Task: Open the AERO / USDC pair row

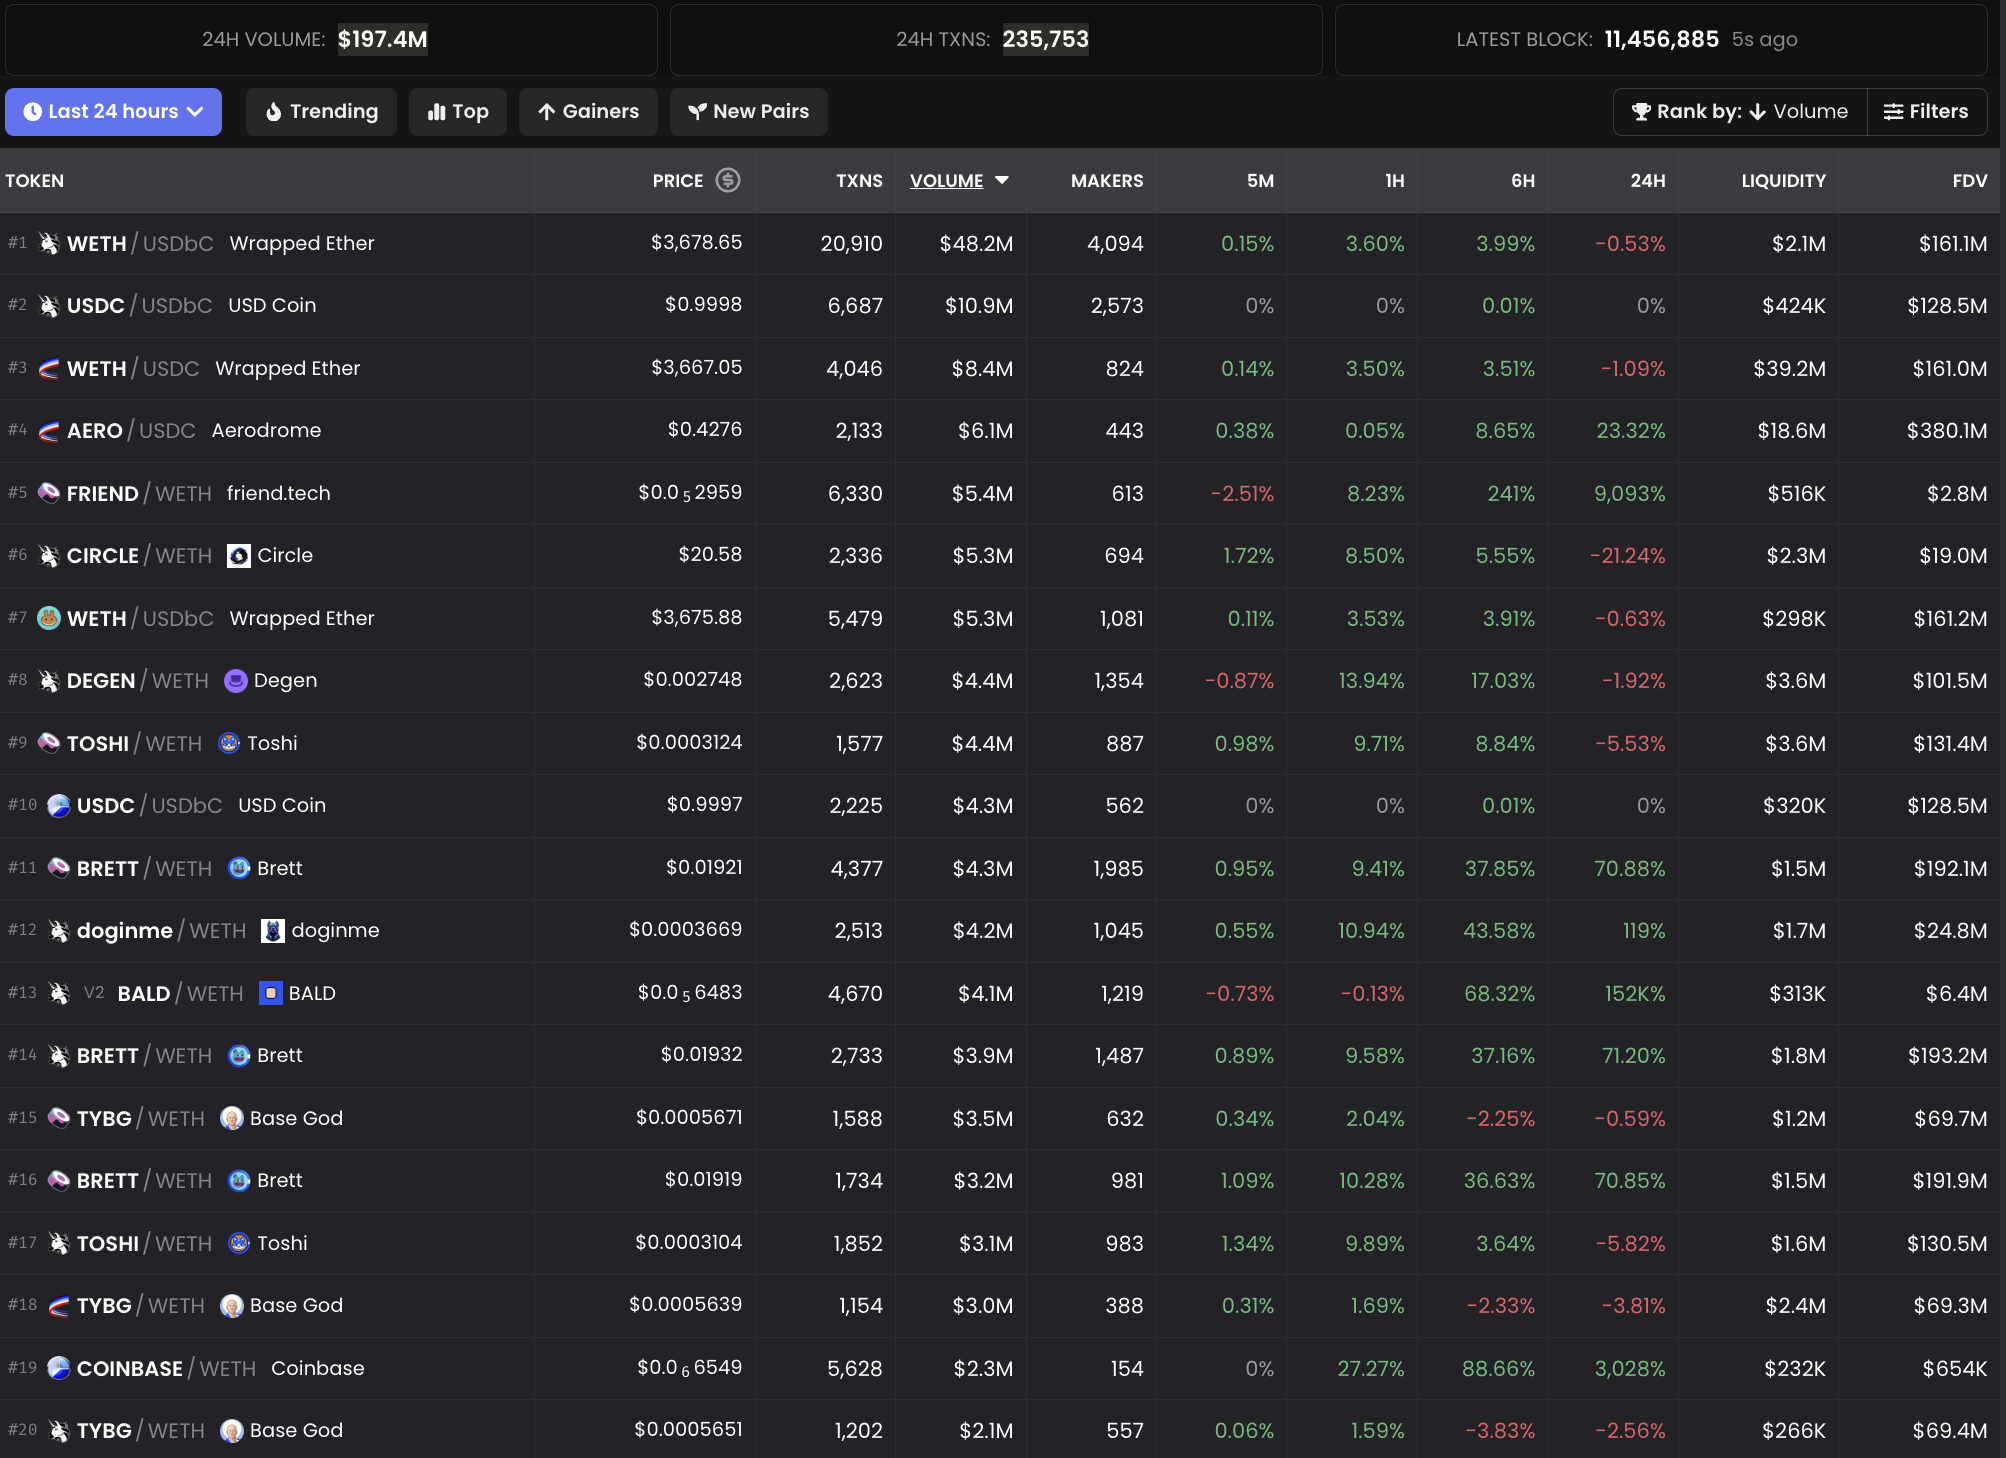Action: [1000, 430]
